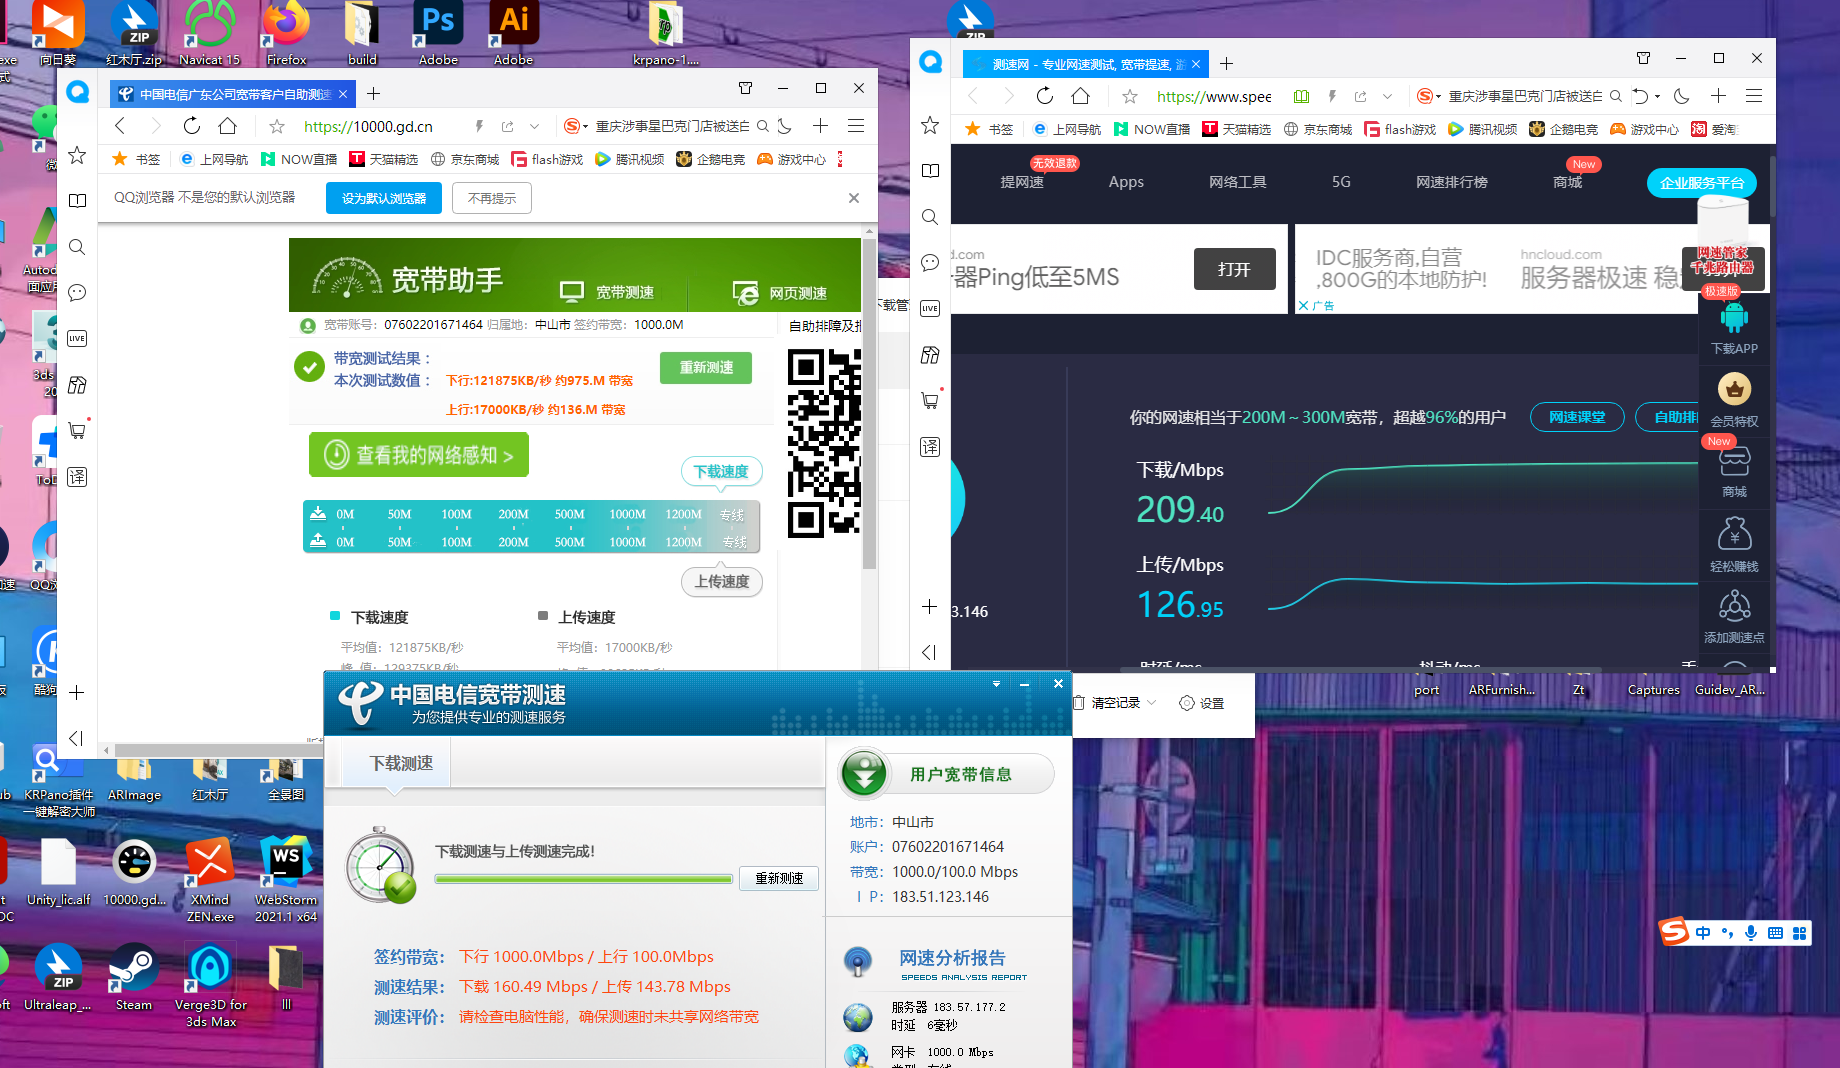1840x1068 pixels.
Task: Open 会员特权 crown icon on 测速网
Action: pos(1734,389)
